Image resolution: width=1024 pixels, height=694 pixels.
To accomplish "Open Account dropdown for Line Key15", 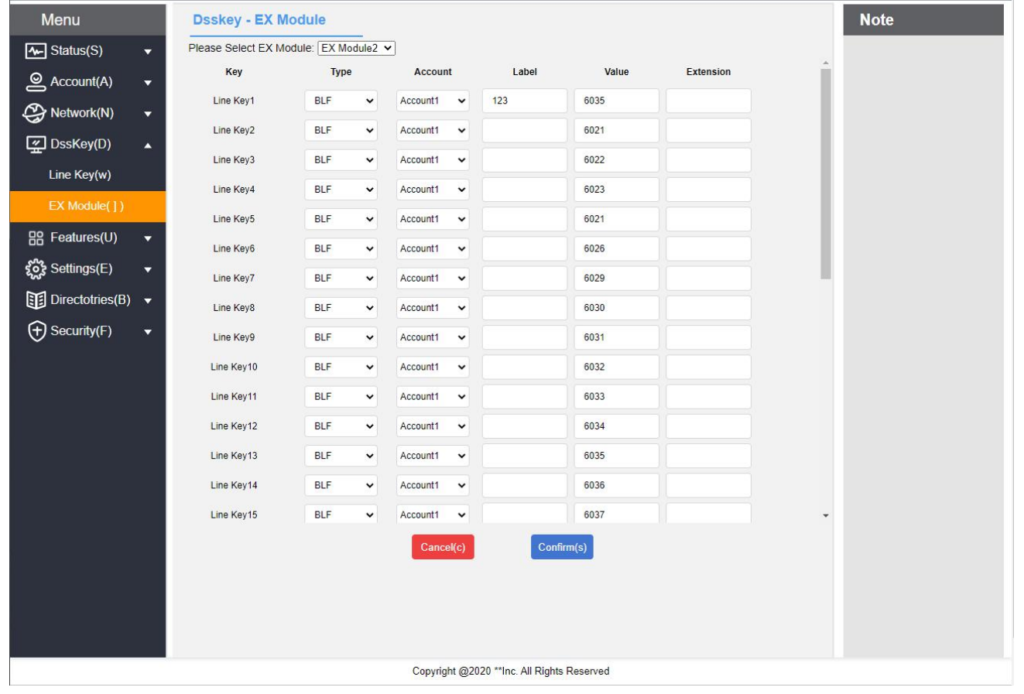I will pyautogui.click(x=432, y=514).
